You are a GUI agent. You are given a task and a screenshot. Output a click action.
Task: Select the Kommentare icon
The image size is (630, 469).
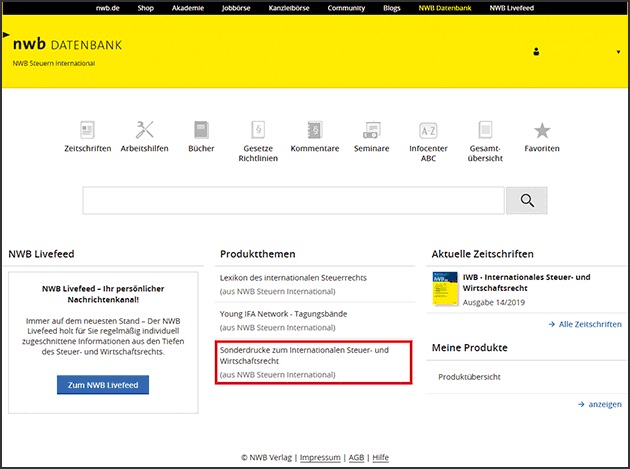(314, 130)
